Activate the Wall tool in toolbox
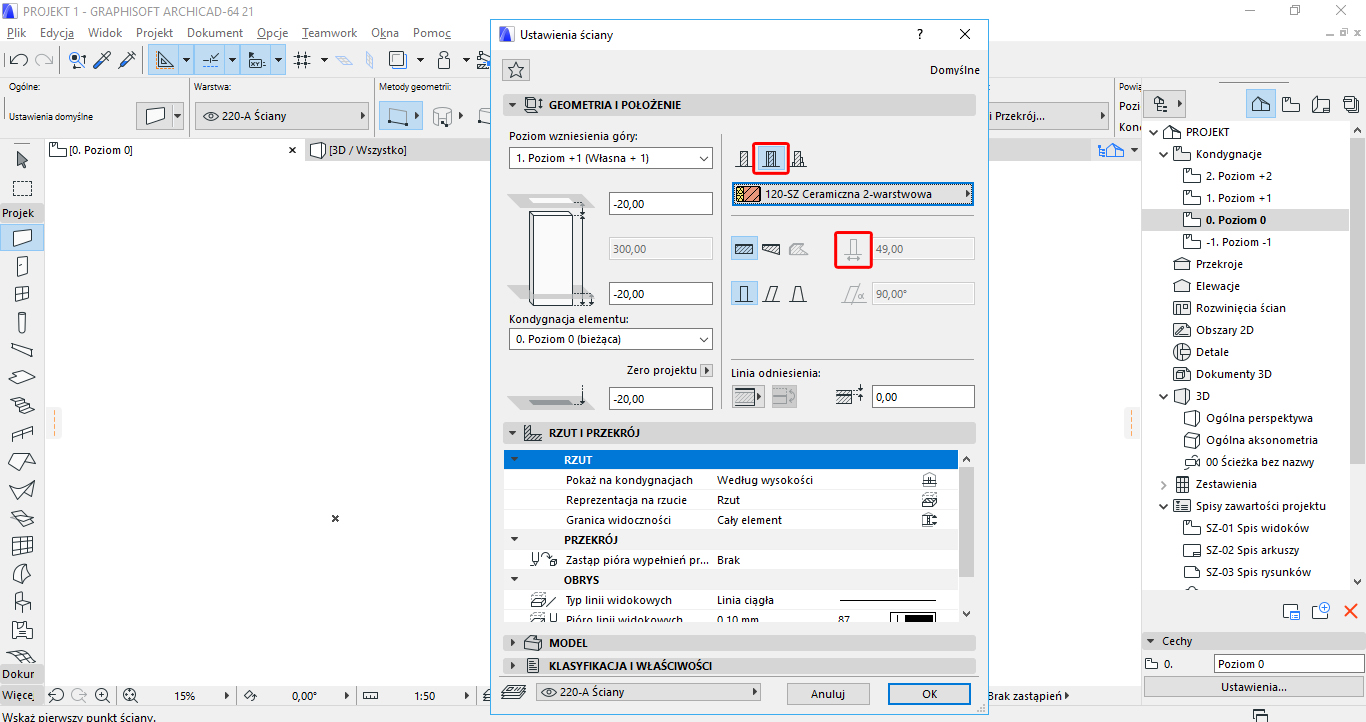This screenshot has height=722, width=1366. [22, 238]
